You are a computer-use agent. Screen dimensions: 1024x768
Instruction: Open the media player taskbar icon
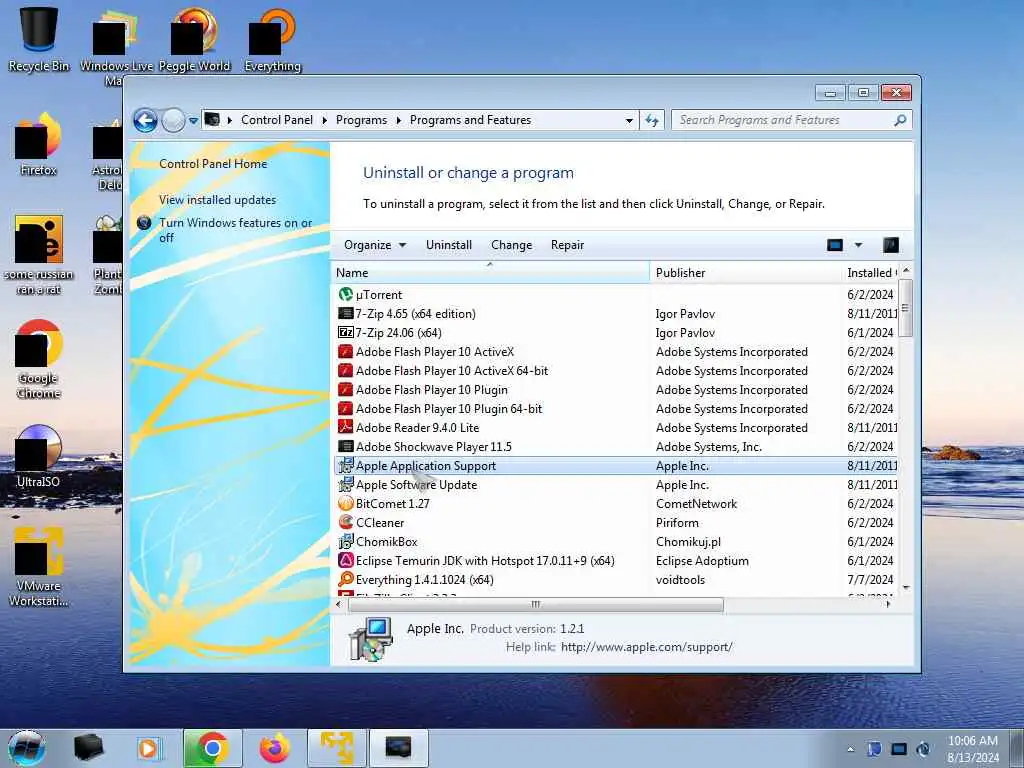point(148,748)
